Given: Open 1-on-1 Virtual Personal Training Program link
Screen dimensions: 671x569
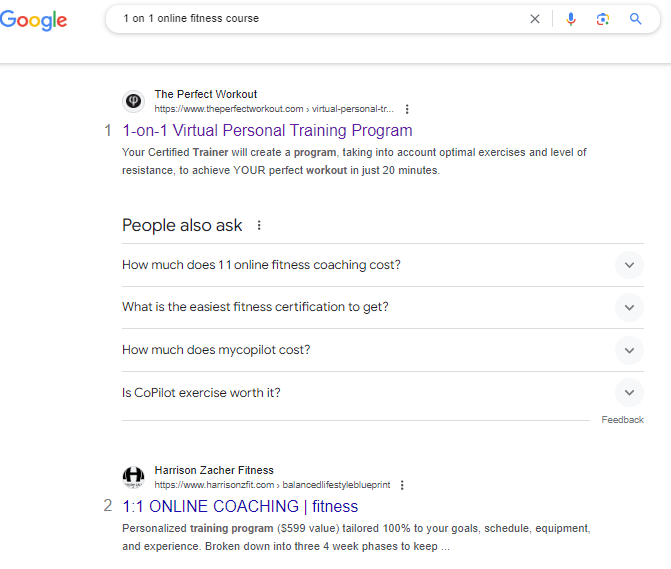Looking at the screenshot, I should click(x=267, y=130).
